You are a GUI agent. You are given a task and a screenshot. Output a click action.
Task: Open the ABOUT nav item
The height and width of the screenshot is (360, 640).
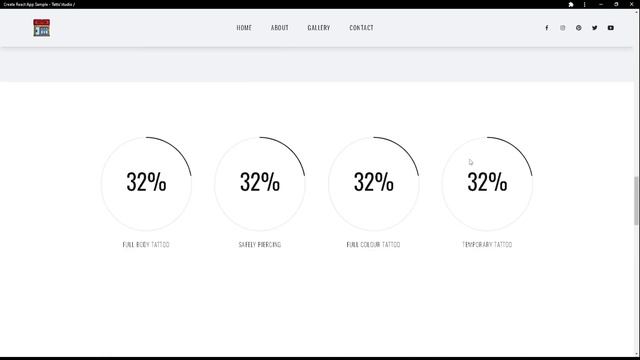pyautogui.click(x=280, y=28)
